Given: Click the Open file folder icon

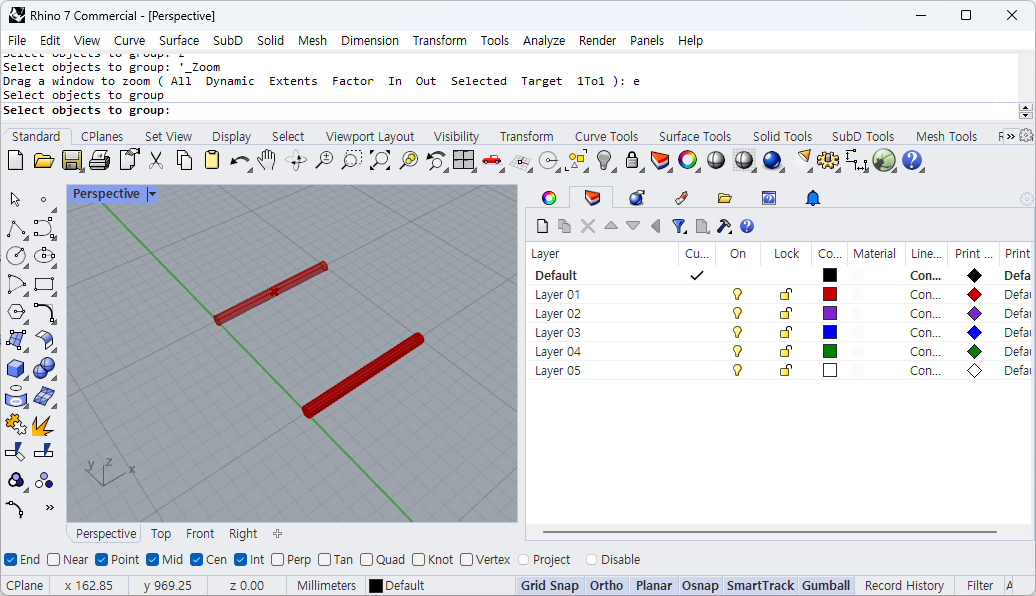Looking at the screenshot, I should pyautogui.click(x=44, y=161).
